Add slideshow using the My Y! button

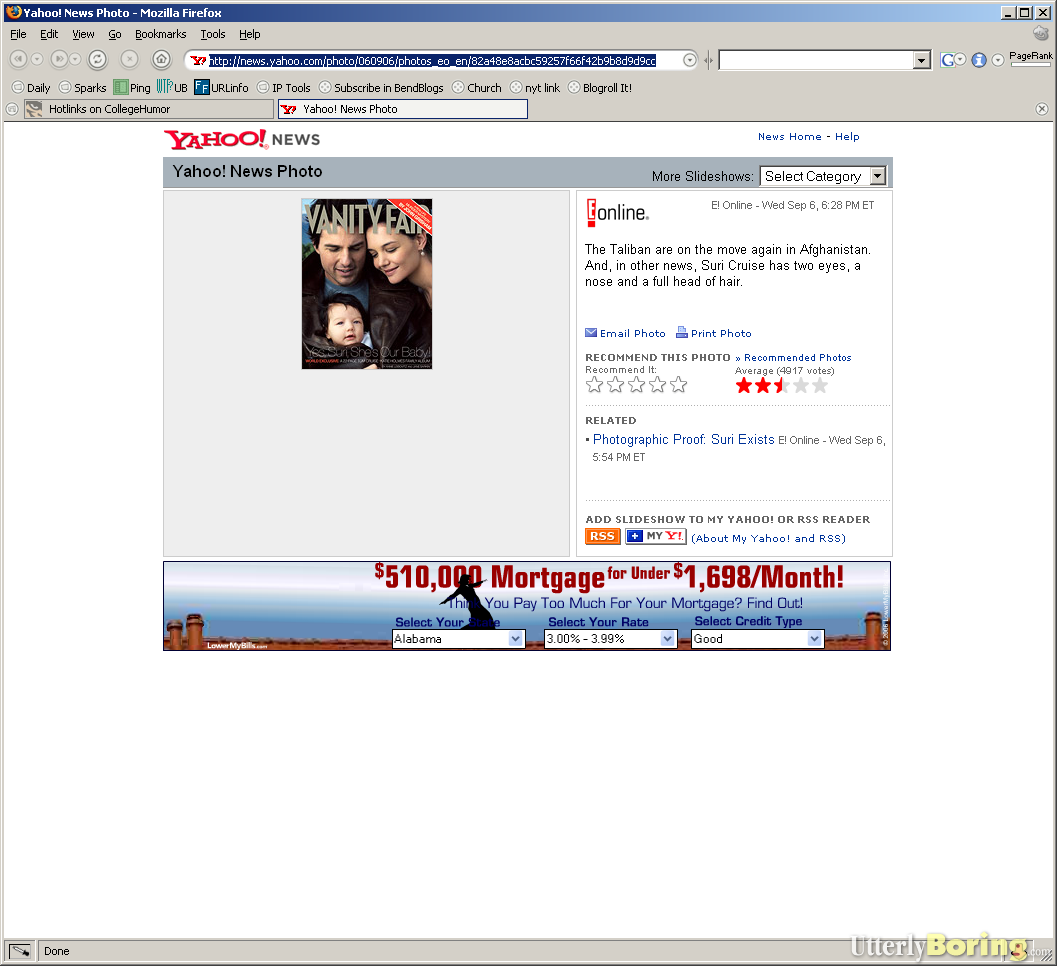click(x=655, y=537)
